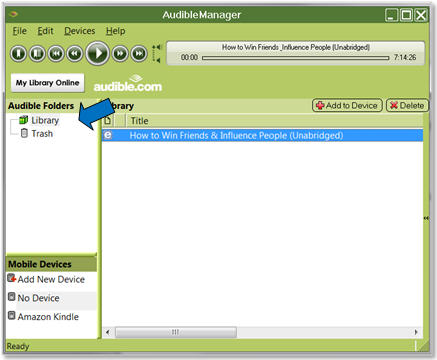Click the single bookmark icon button
This screenshot has width=437, height=360.
coord(18,53)
